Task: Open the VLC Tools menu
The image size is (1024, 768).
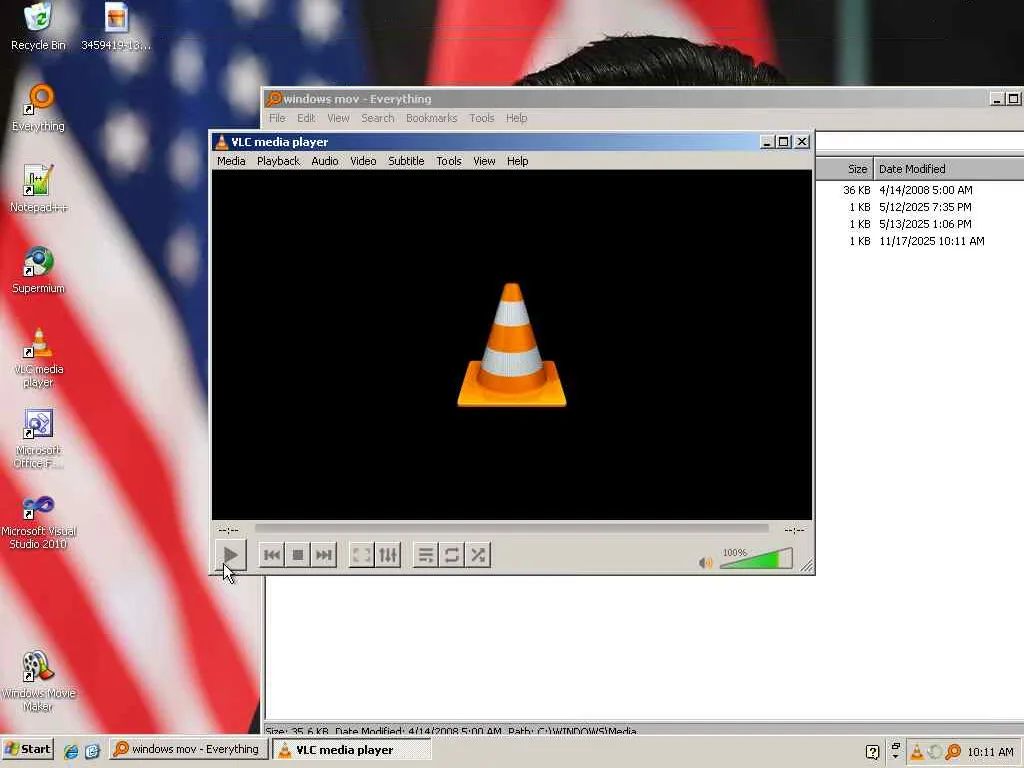Action: 449,161
